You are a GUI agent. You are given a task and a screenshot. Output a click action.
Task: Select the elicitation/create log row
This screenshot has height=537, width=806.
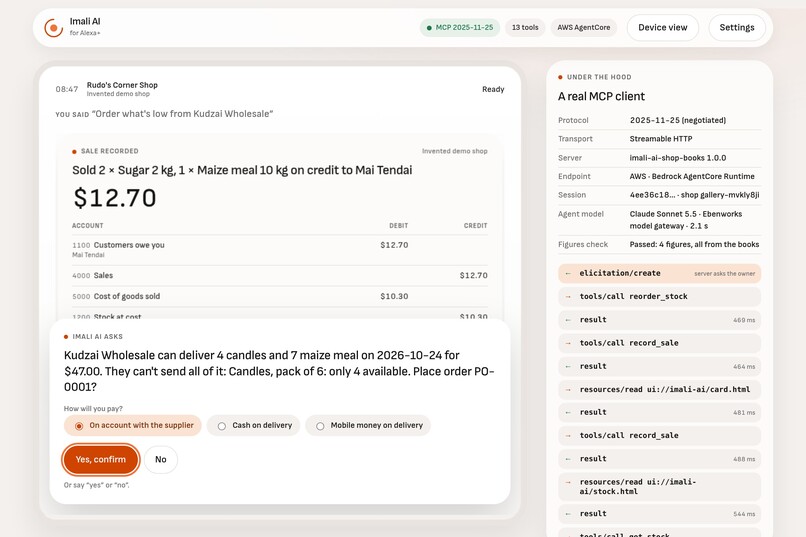pyautogui.click(x=660, y=273)
